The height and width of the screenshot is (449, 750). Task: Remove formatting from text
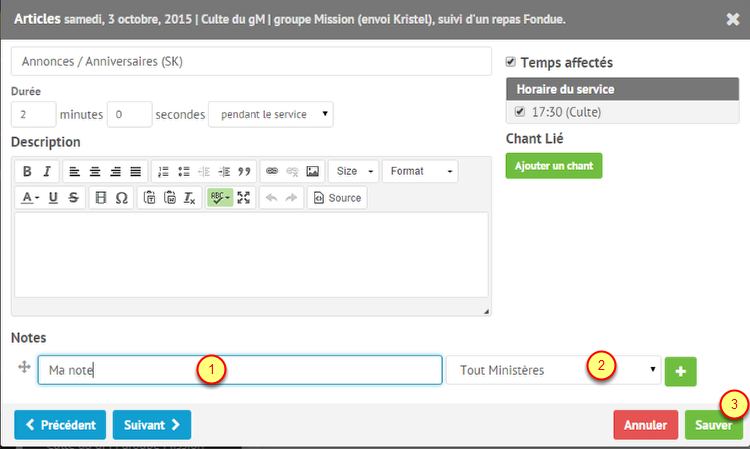point(189,197)
